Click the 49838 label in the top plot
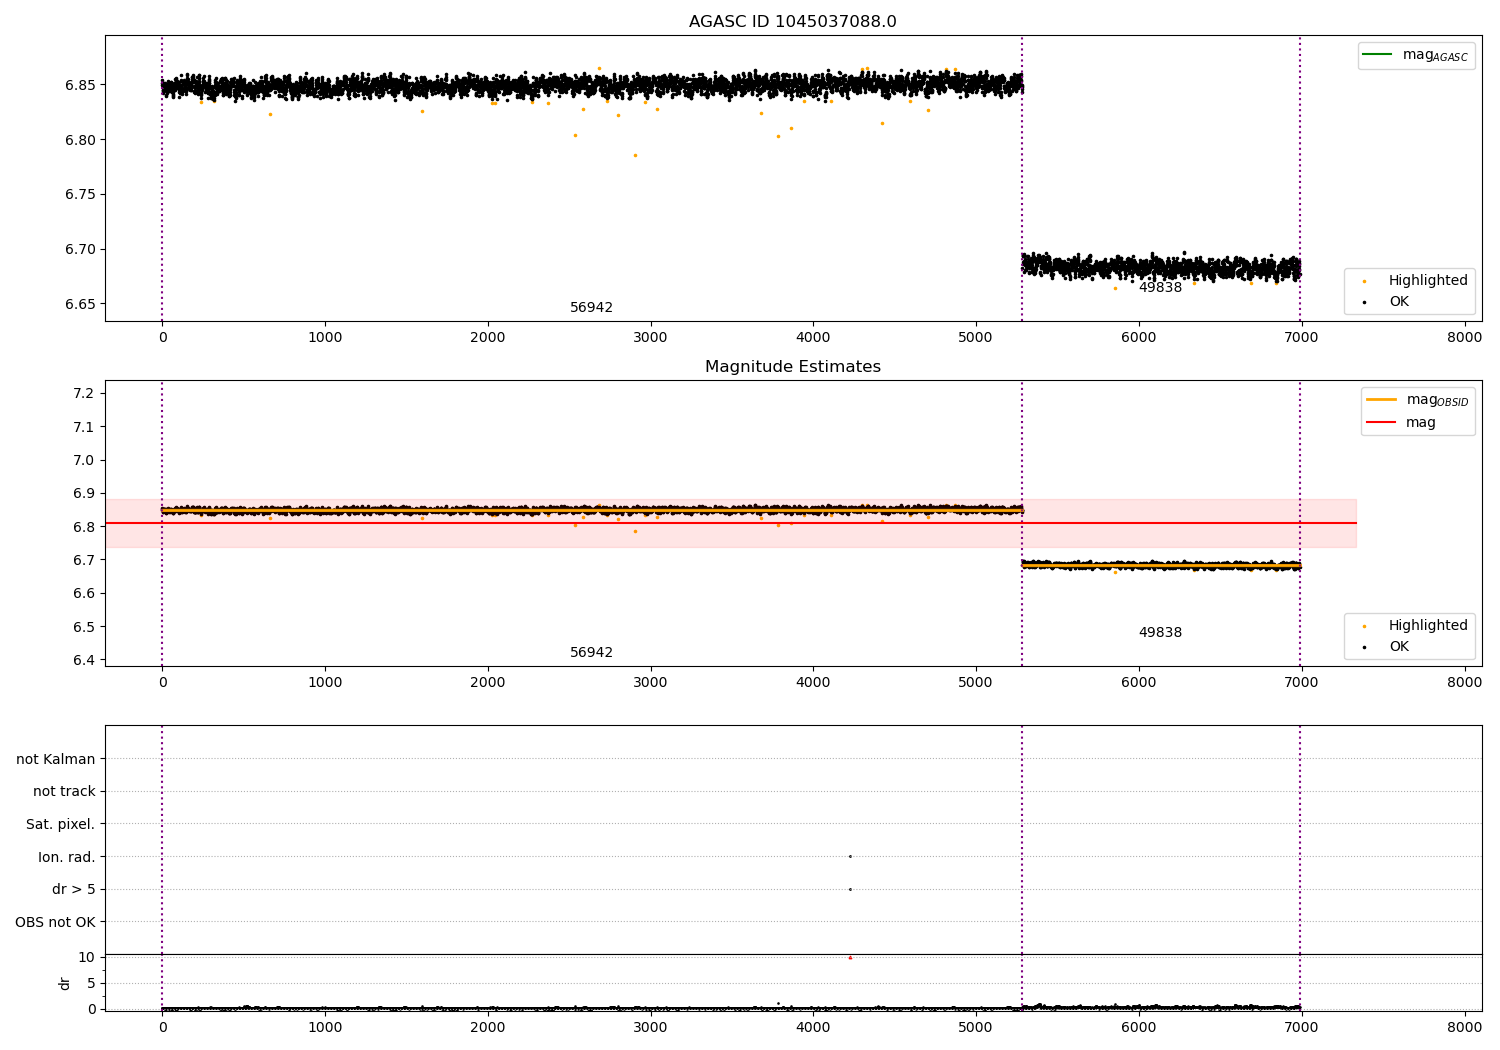This screenshot has height=1050, width=1500. point(1160,288)
